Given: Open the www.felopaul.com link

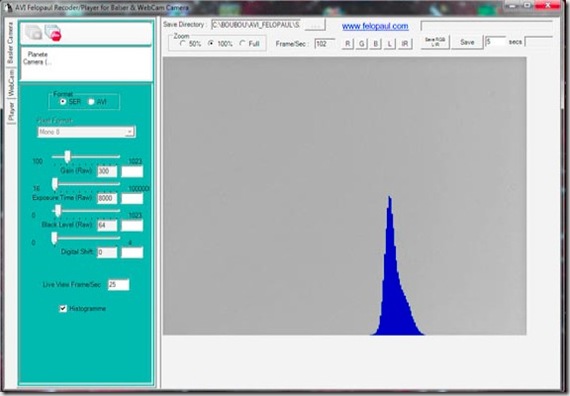Looking at the screenshot, I should [375, 26].
